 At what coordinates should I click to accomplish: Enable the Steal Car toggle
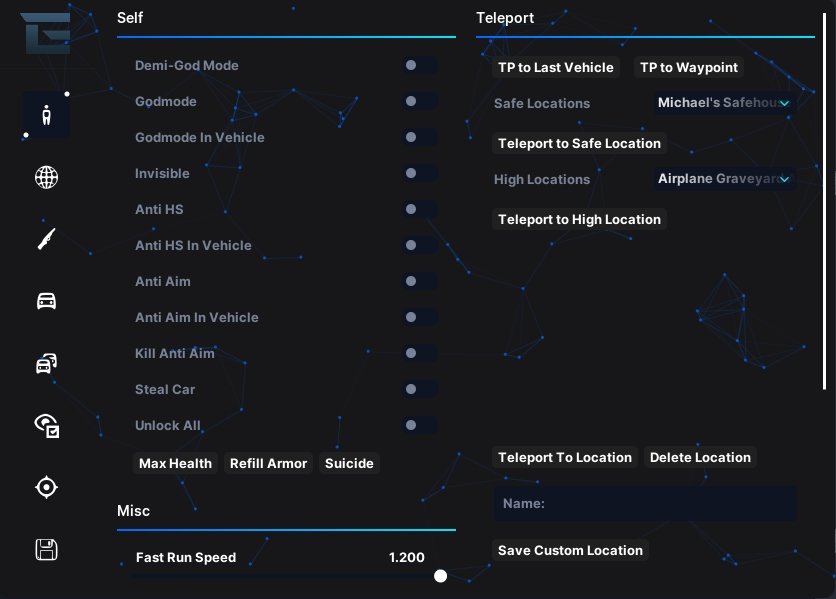click(420, 389)
